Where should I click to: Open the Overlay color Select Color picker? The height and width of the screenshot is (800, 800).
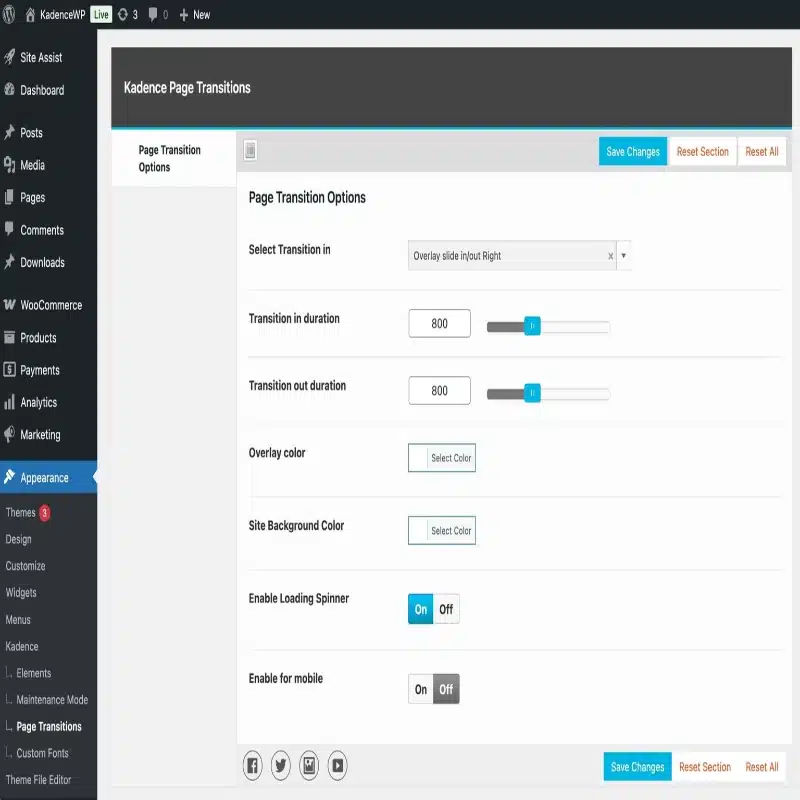click(x=442, y=458)
